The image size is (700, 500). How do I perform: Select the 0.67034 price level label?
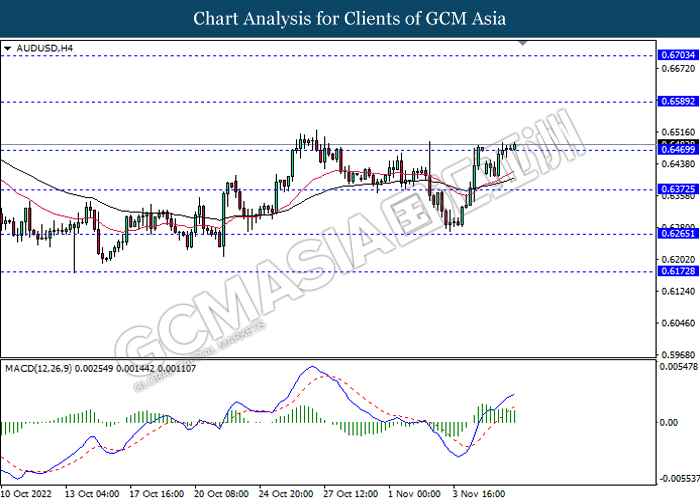click(678, 55)
